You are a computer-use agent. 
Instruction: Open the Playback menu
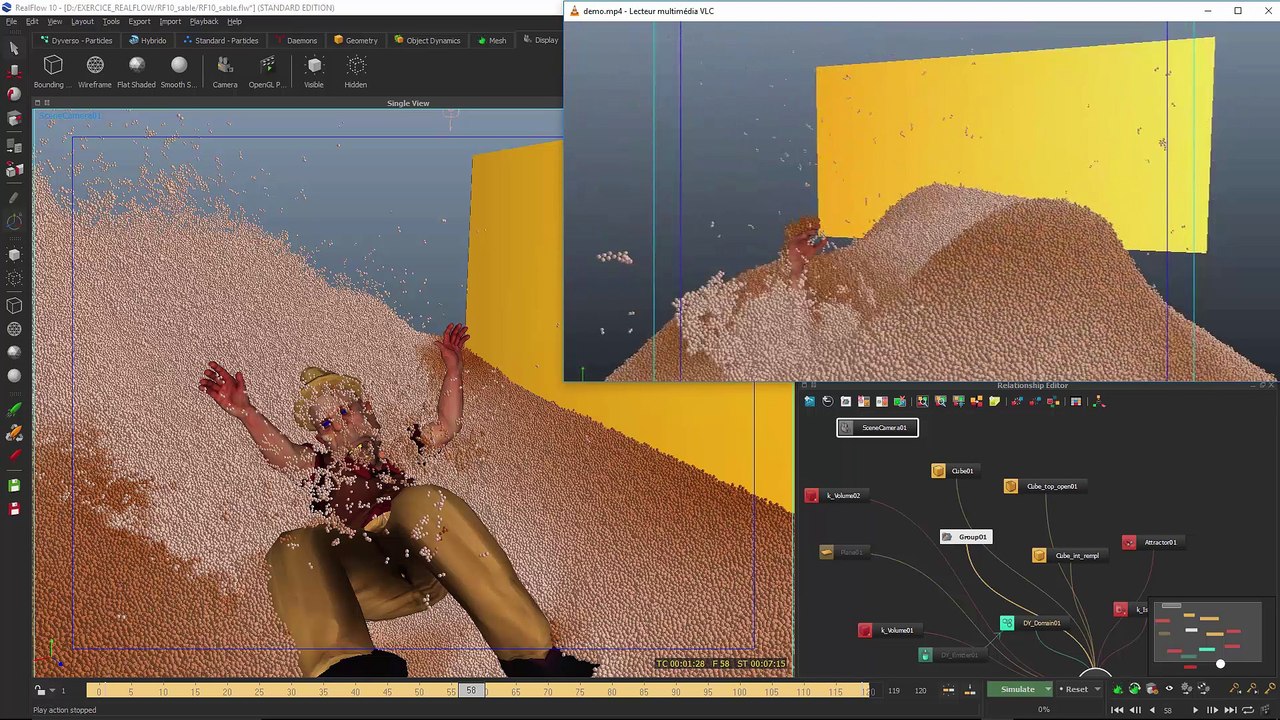tap(204, 21)
